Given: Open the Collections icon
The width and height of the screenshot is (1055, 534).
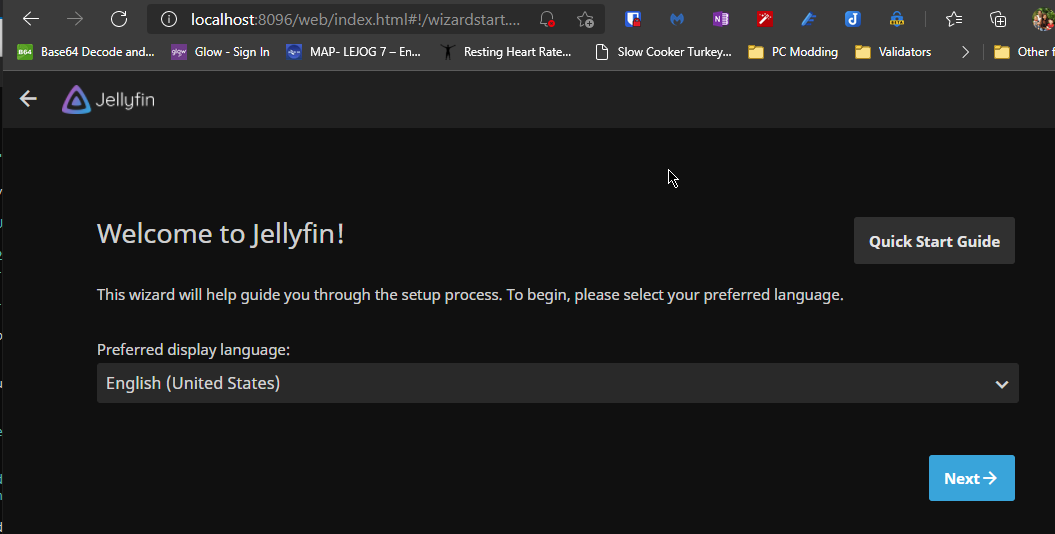Looking at the screenshot, I should tap(998, 19).
